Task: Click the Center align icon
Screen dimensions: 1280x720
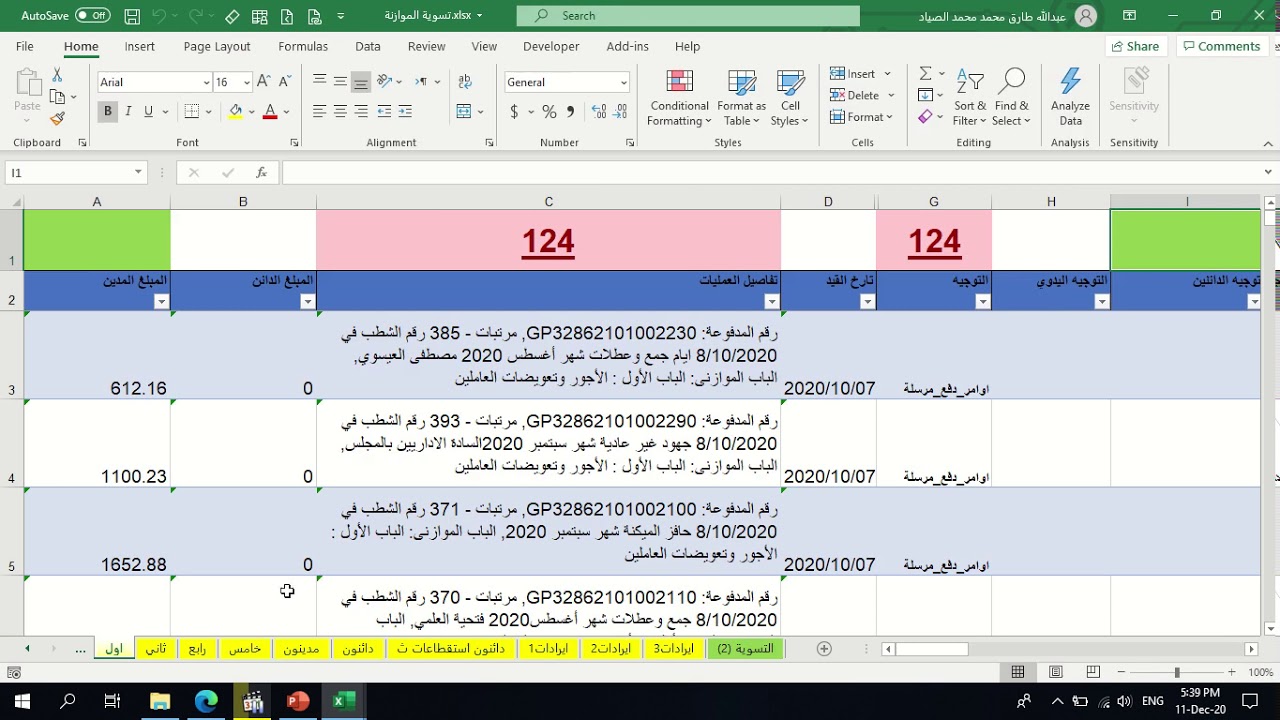Action: pos(340,112)
